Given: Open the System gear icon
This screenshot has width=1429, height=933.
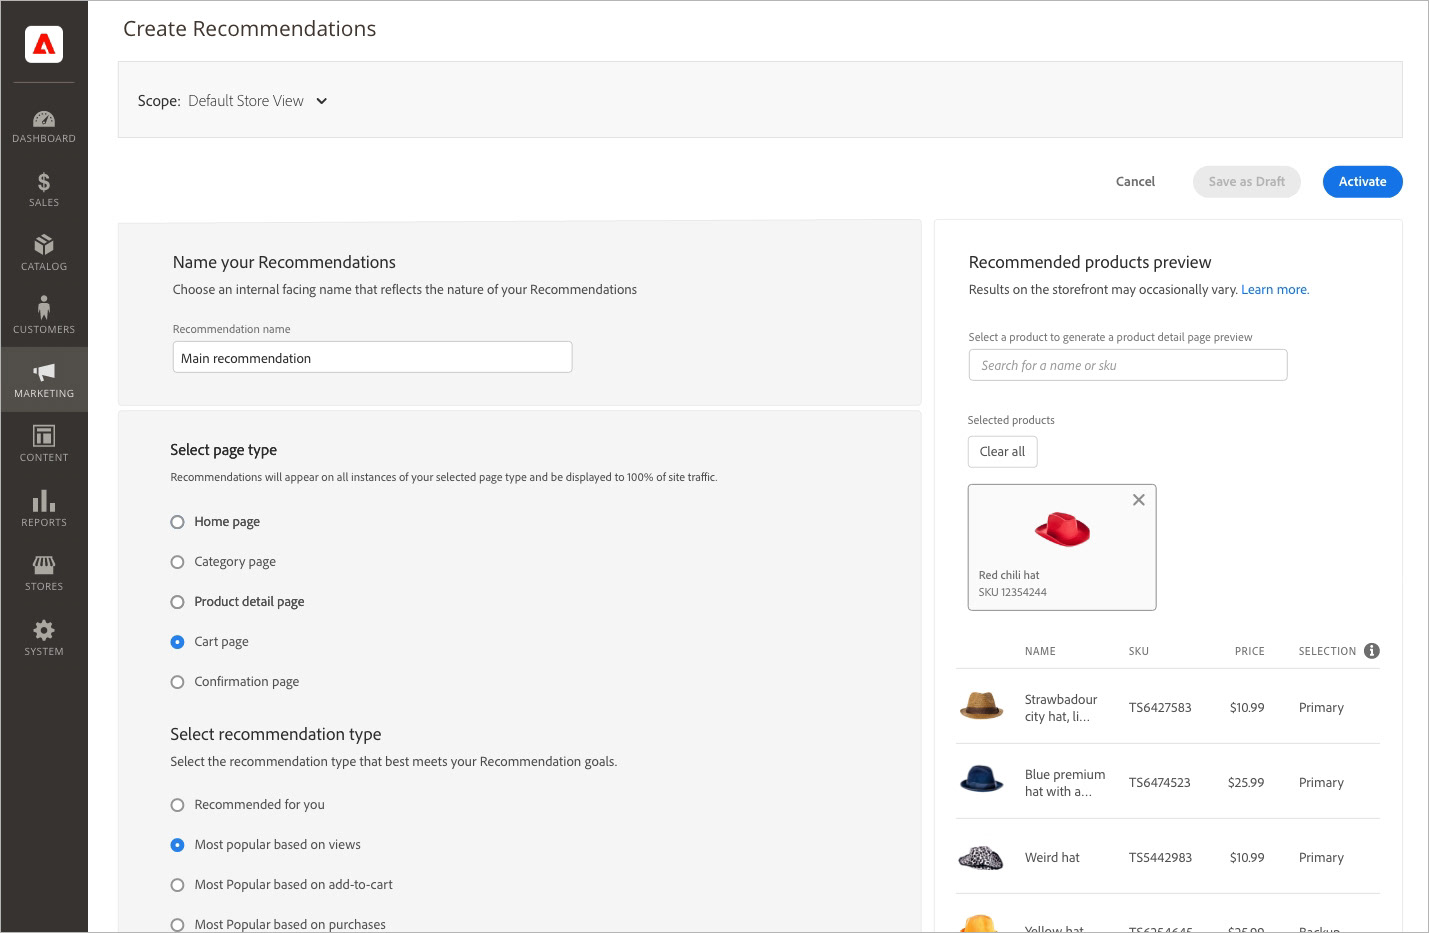Looking at the screenshot, I should coord(44,630).
